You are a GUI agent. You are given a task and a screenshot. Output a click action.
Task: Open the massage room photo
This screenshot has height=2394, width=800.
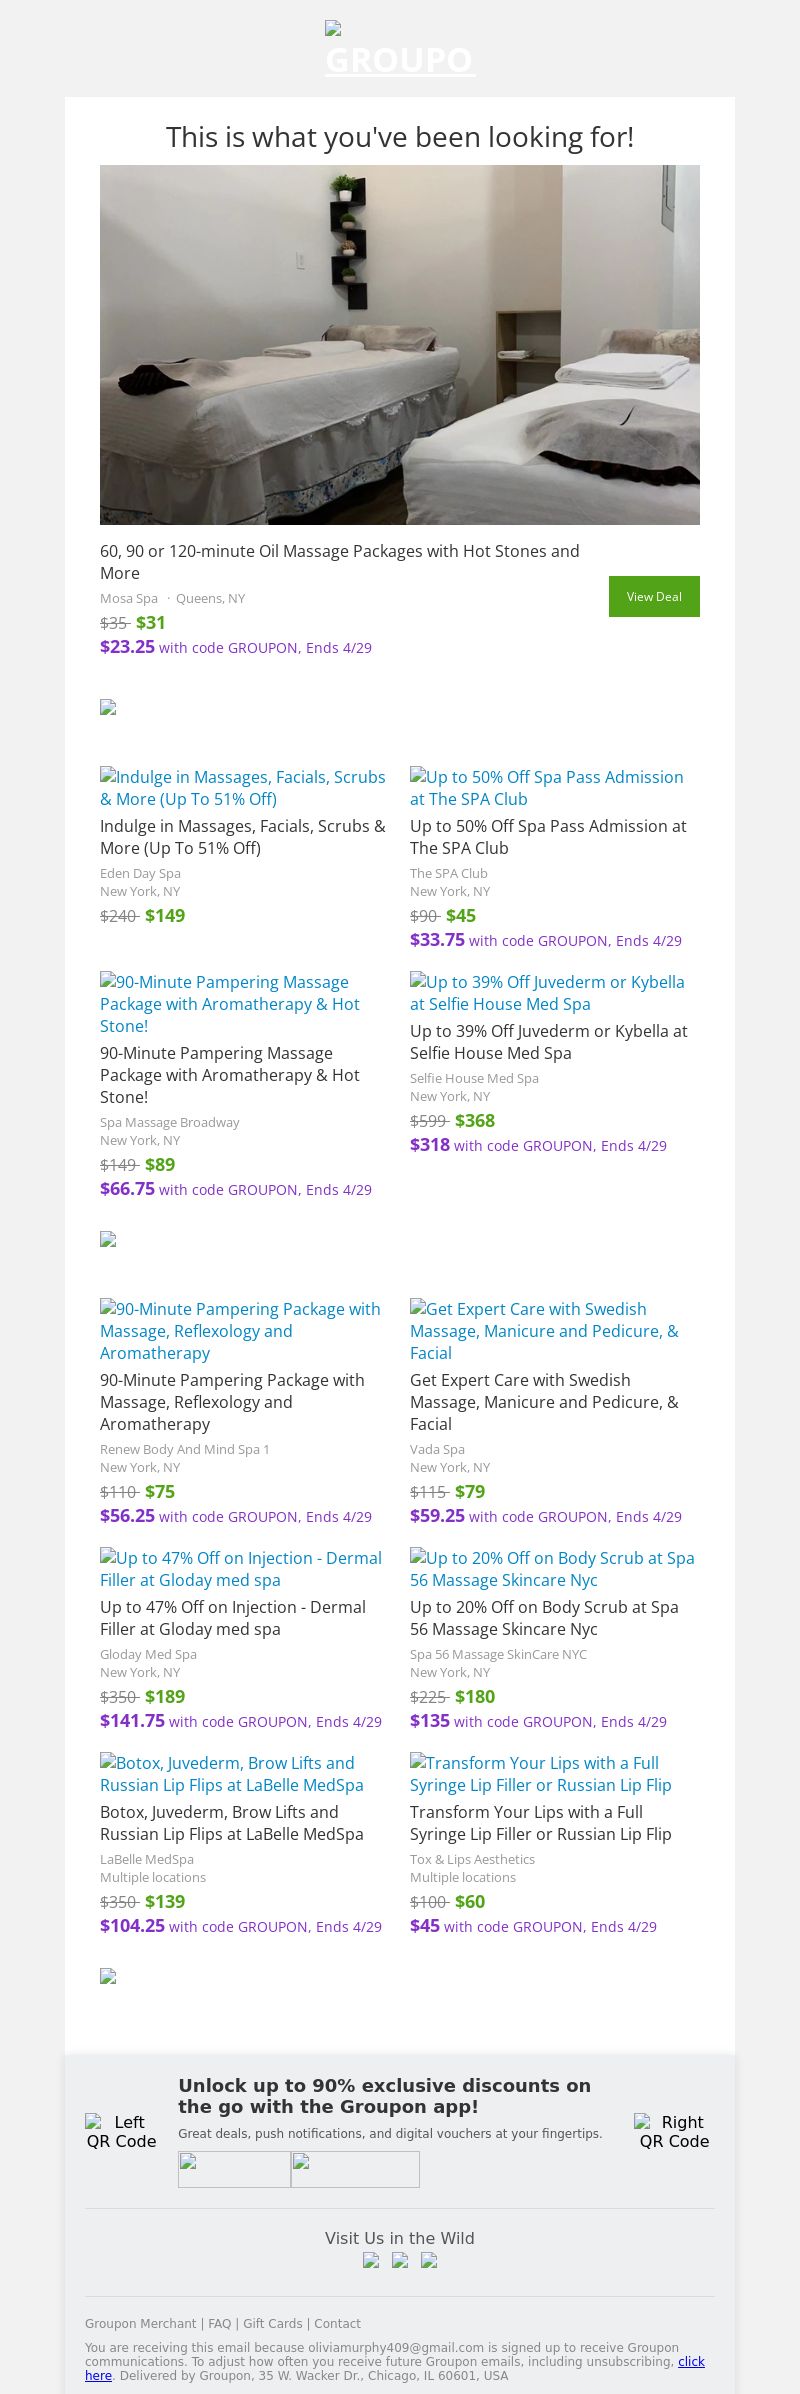(x=400, y=344)
